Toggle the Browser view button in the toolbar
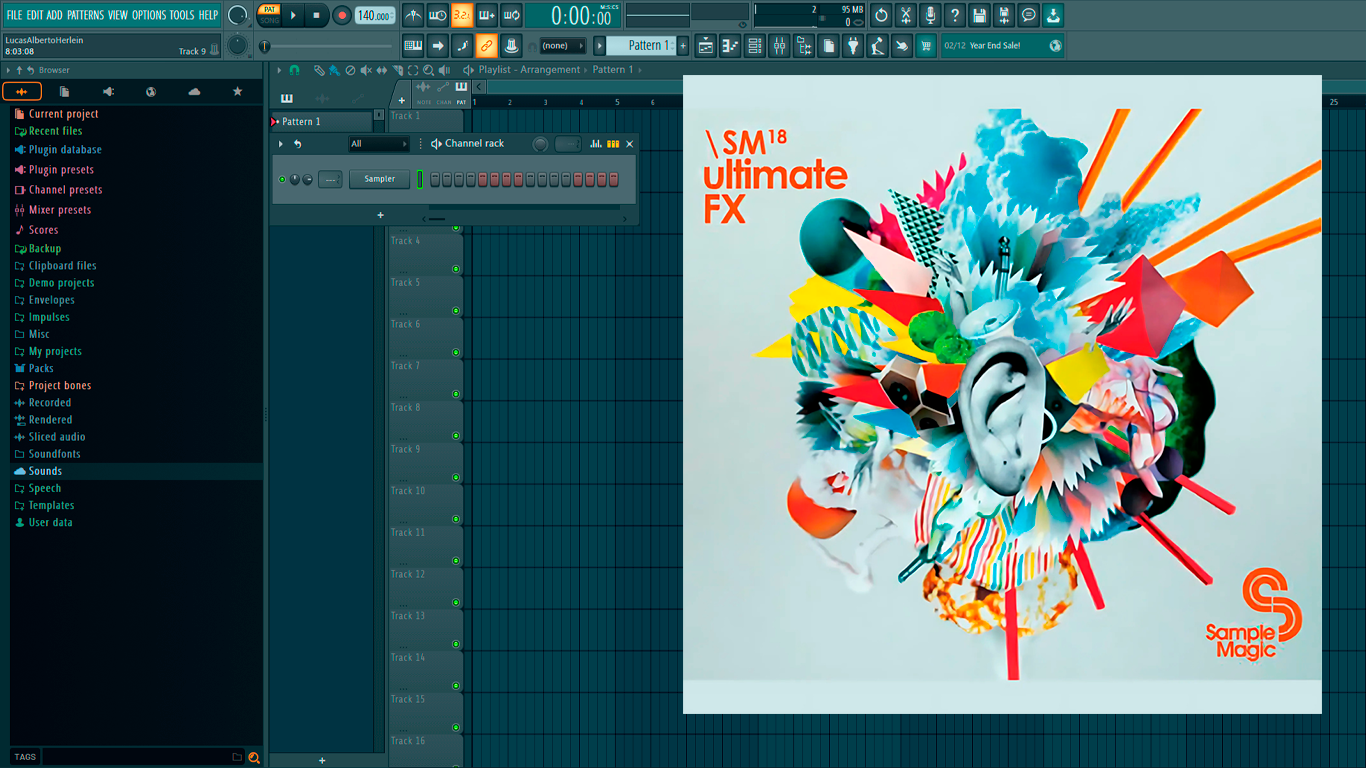Viewport: 1366px width, 768px height. click(x=804, y=45)
